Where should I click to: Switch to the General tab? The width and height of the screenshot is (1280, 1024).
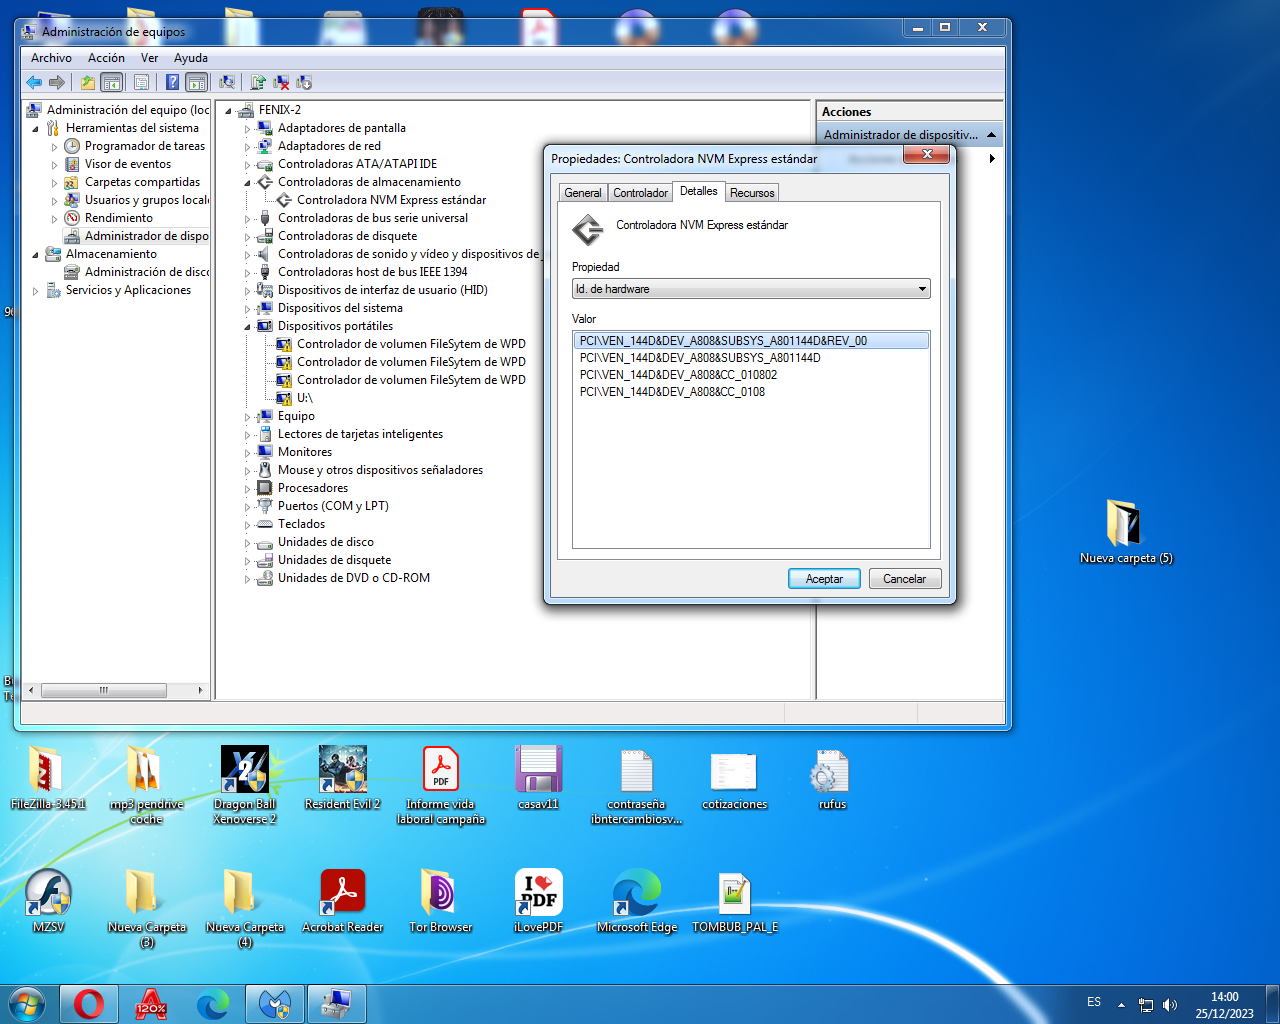[583, 193]
